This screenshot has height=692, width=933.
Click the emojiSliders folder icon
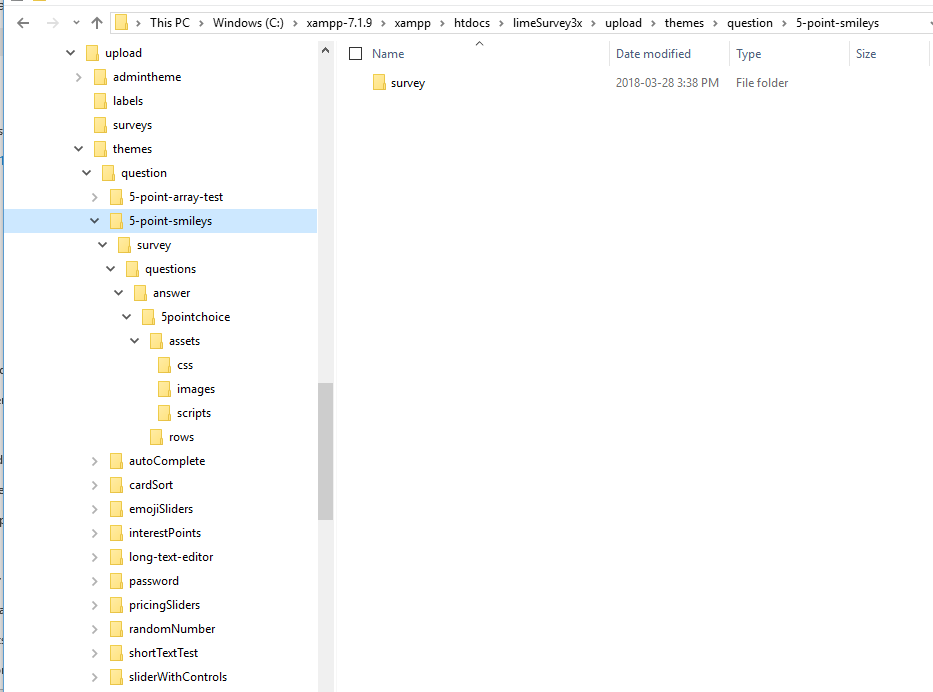point(117,509)
